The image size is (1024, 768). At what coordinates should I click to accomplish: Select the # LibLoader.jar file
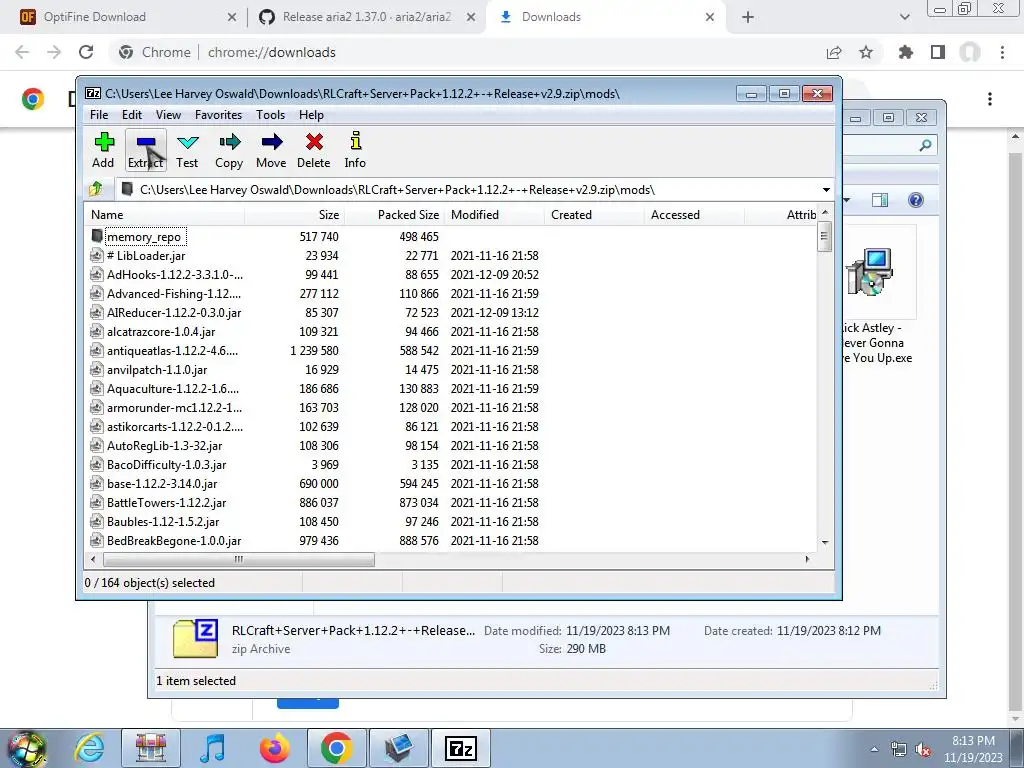click(x=146, y=256)
